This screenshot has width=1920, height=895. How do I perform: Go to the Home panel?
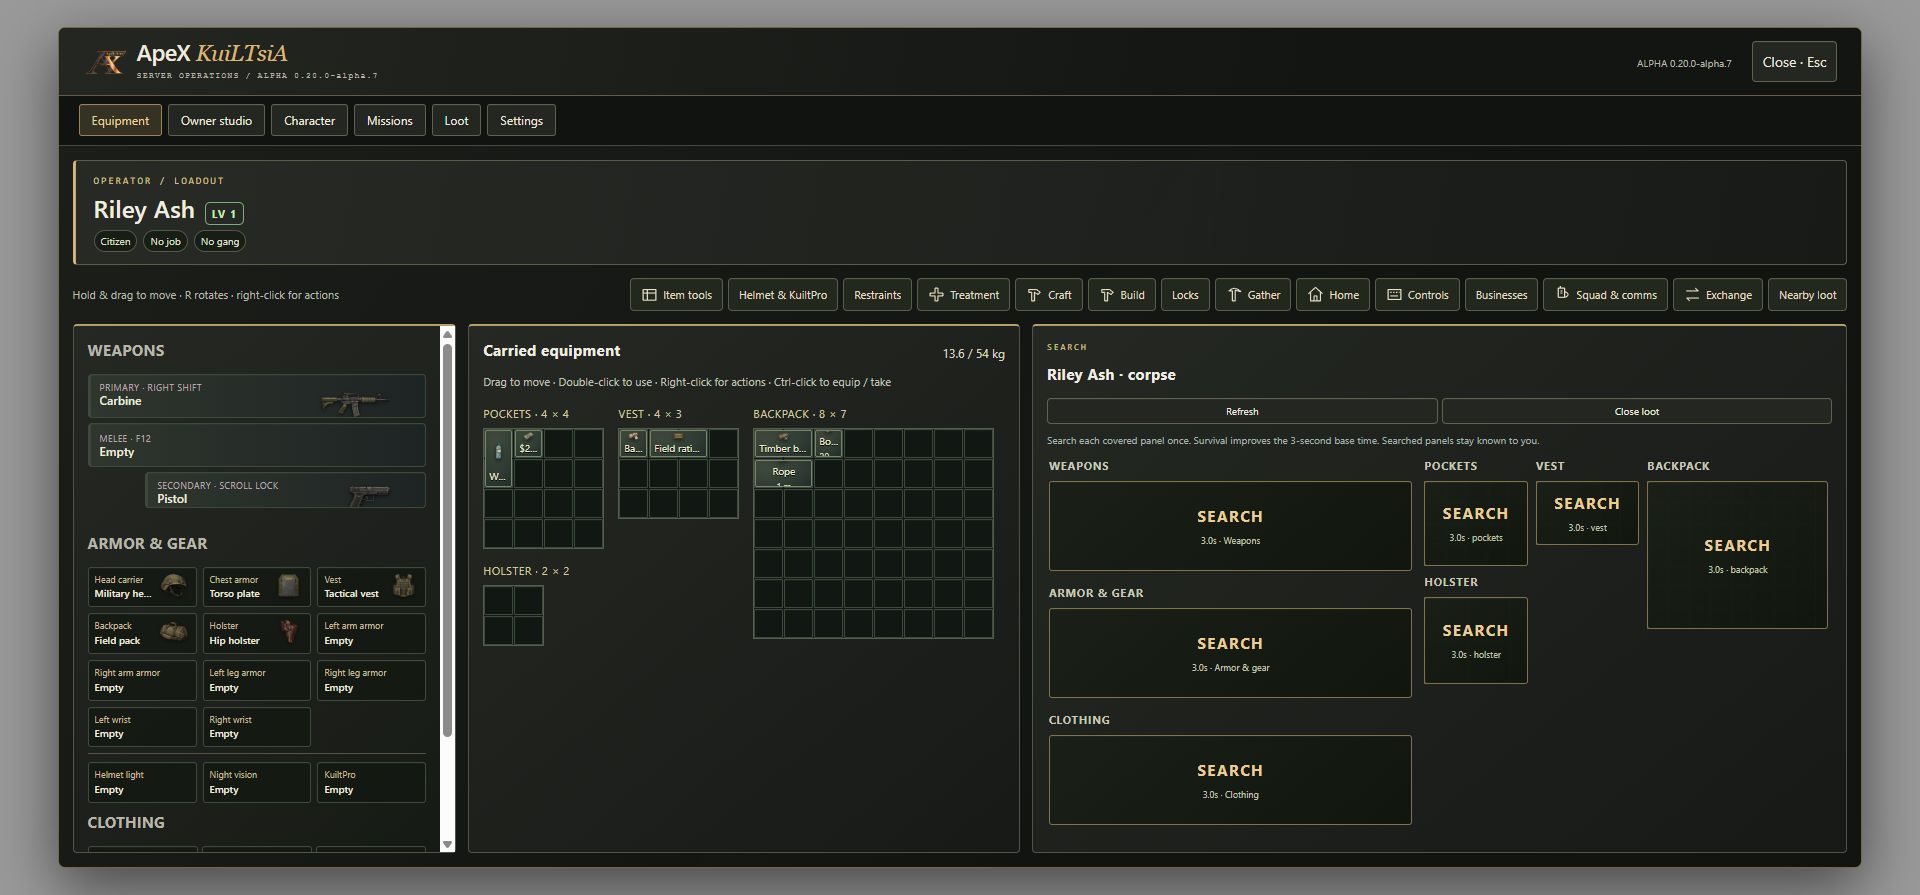click(1333, 295)
